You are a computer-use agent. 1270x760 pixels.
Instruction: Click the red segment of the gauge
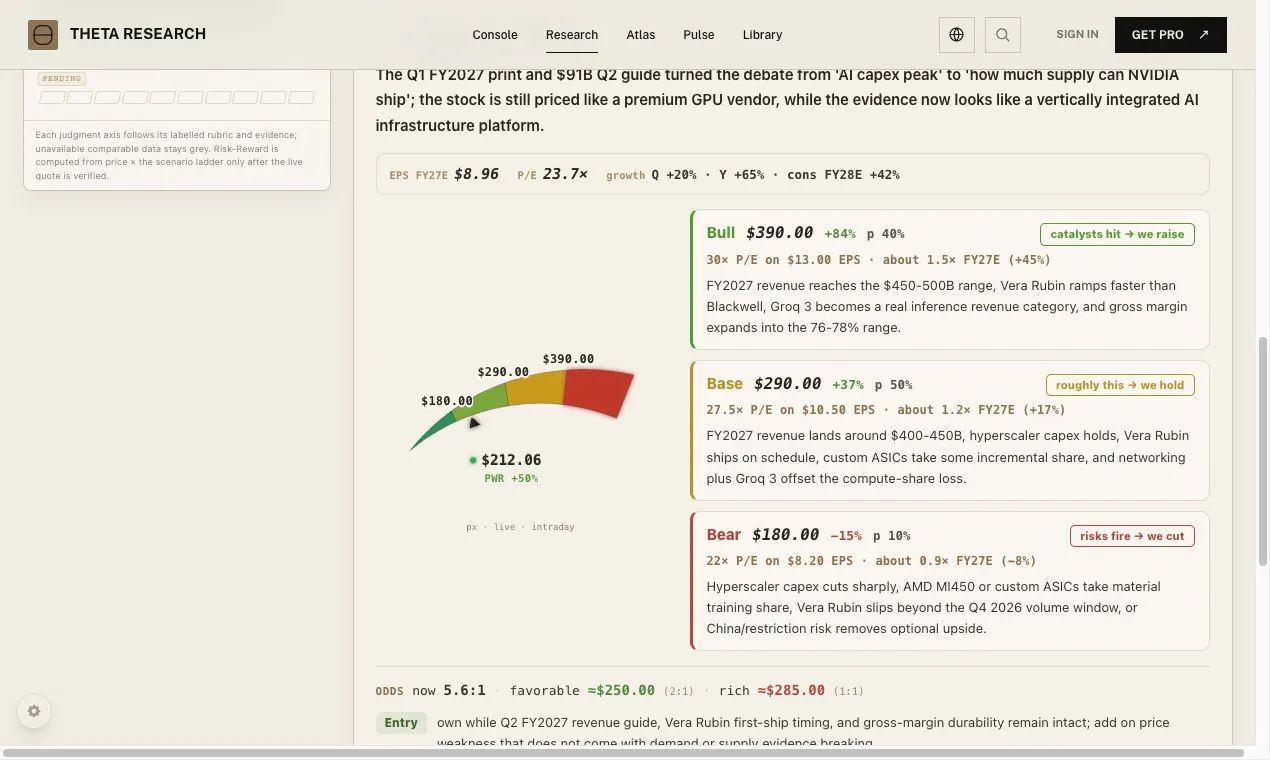point(598,392)
